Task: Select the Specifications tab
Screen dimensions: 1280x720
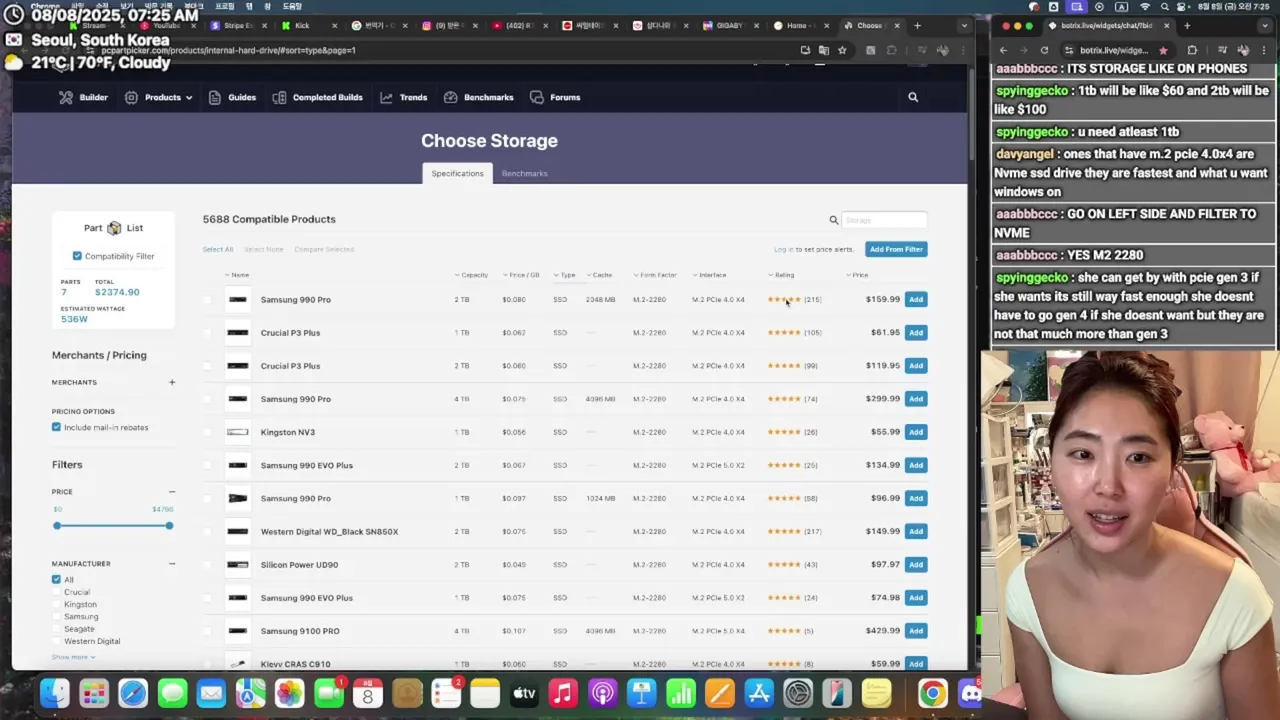Action: (457, 173)
